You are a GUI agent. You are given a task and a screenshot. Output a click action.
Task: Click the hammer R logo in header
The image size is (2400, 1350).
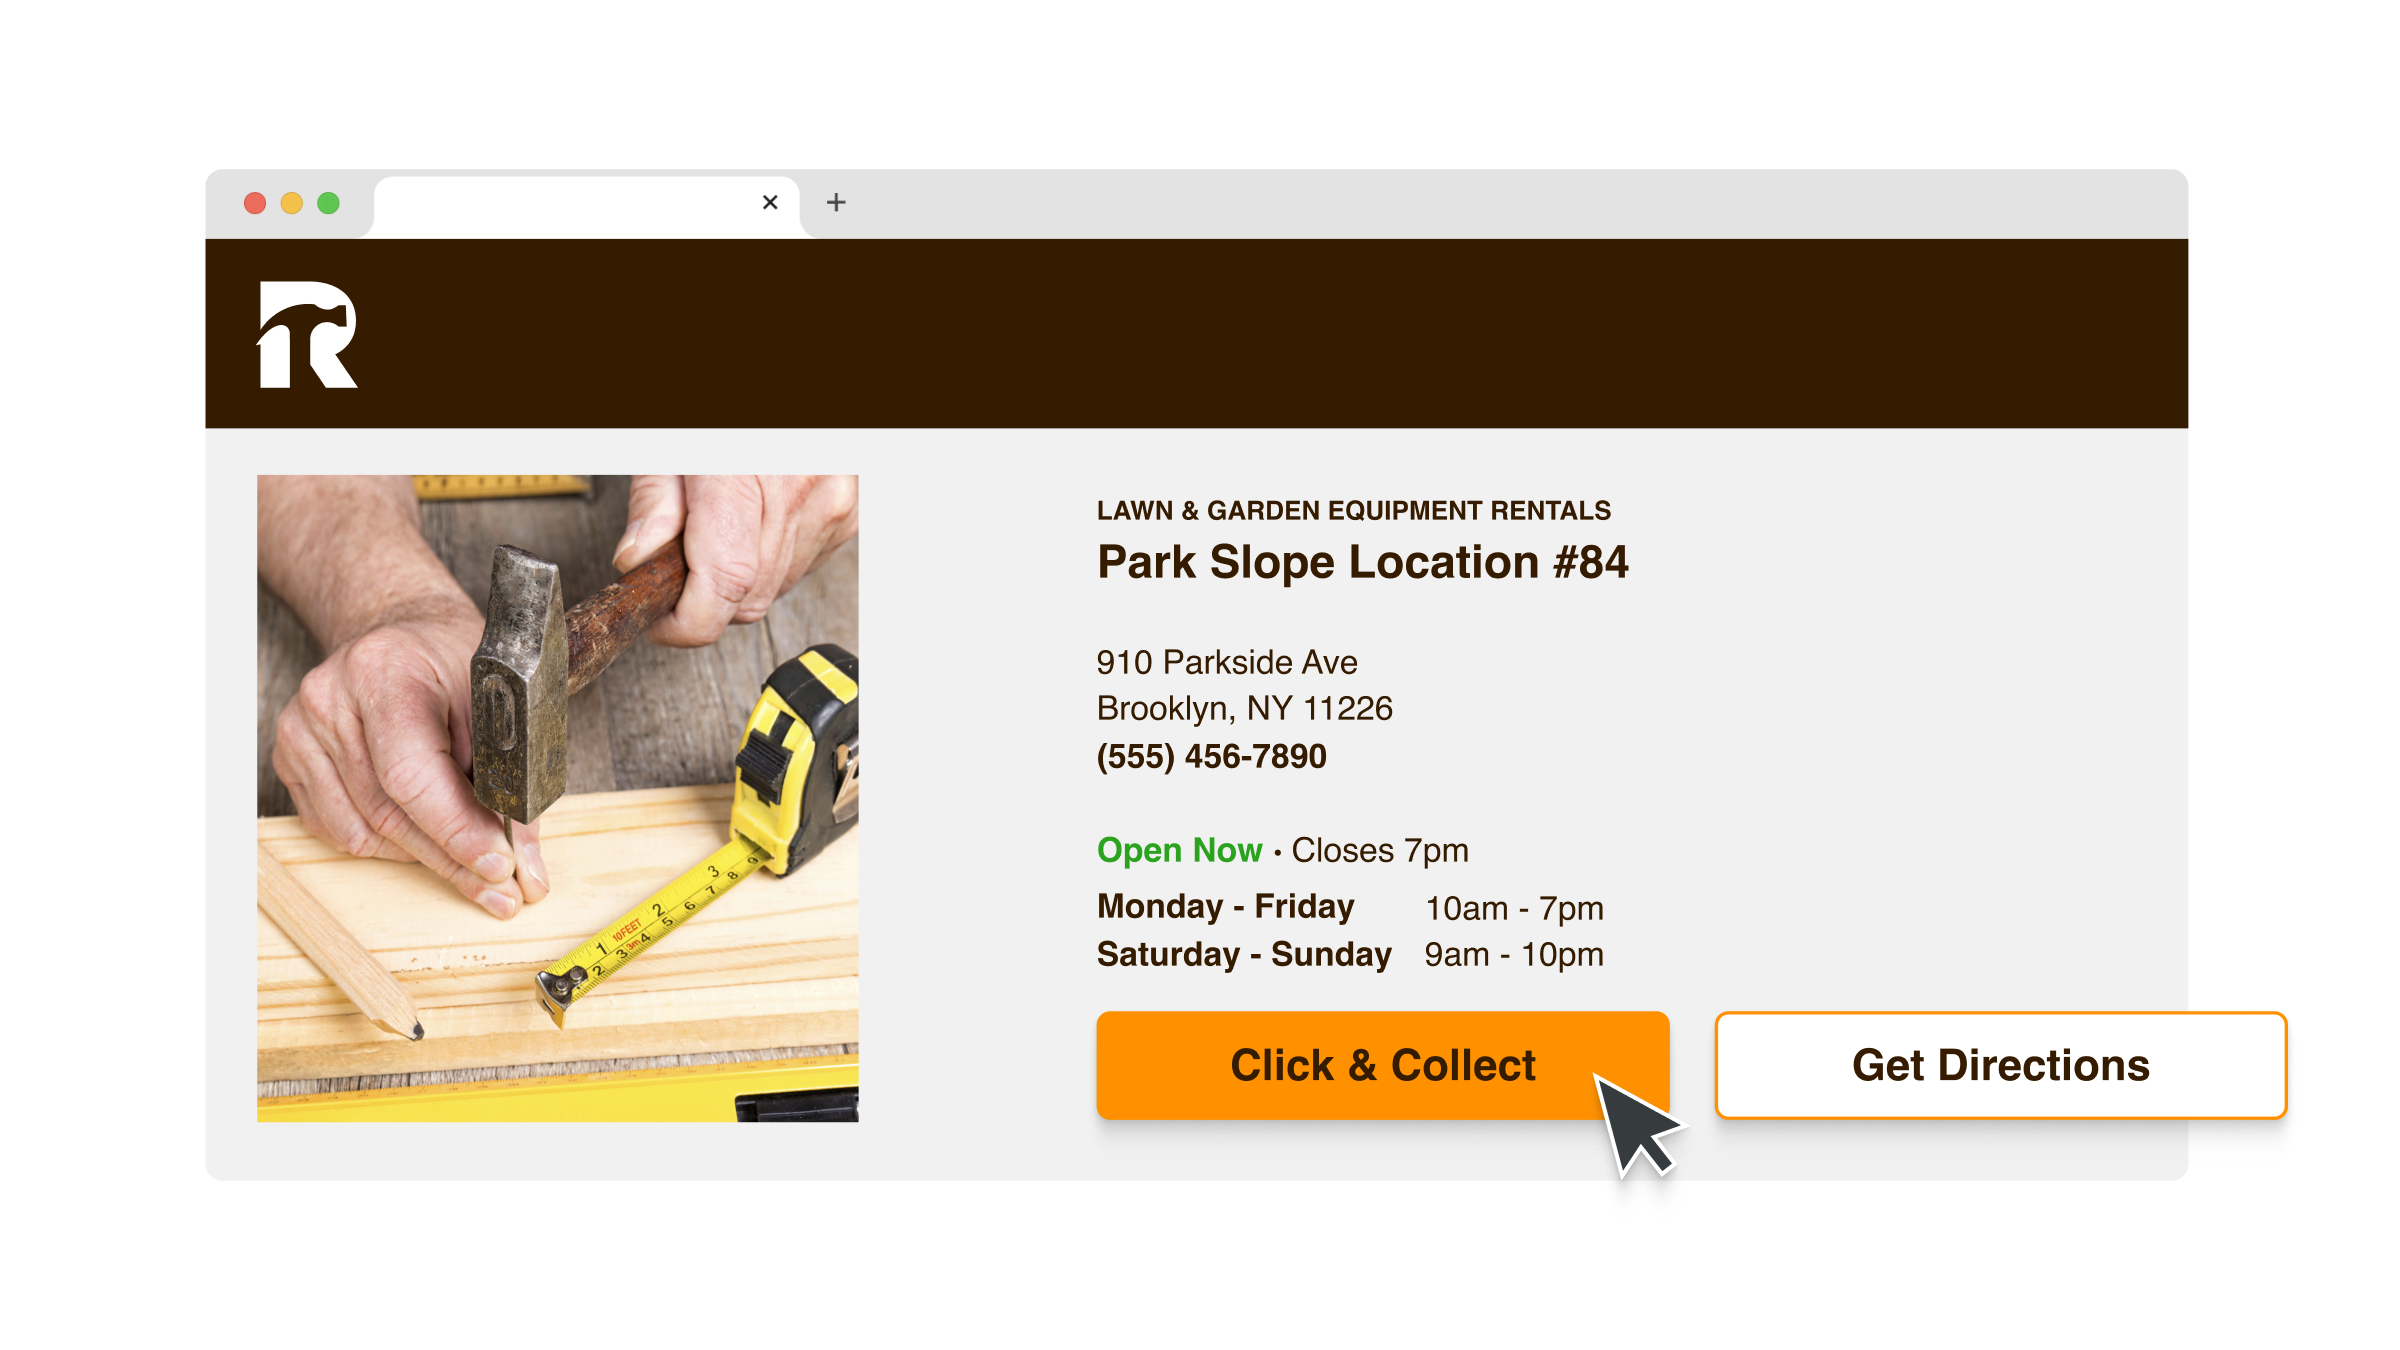tap(307, 334)
